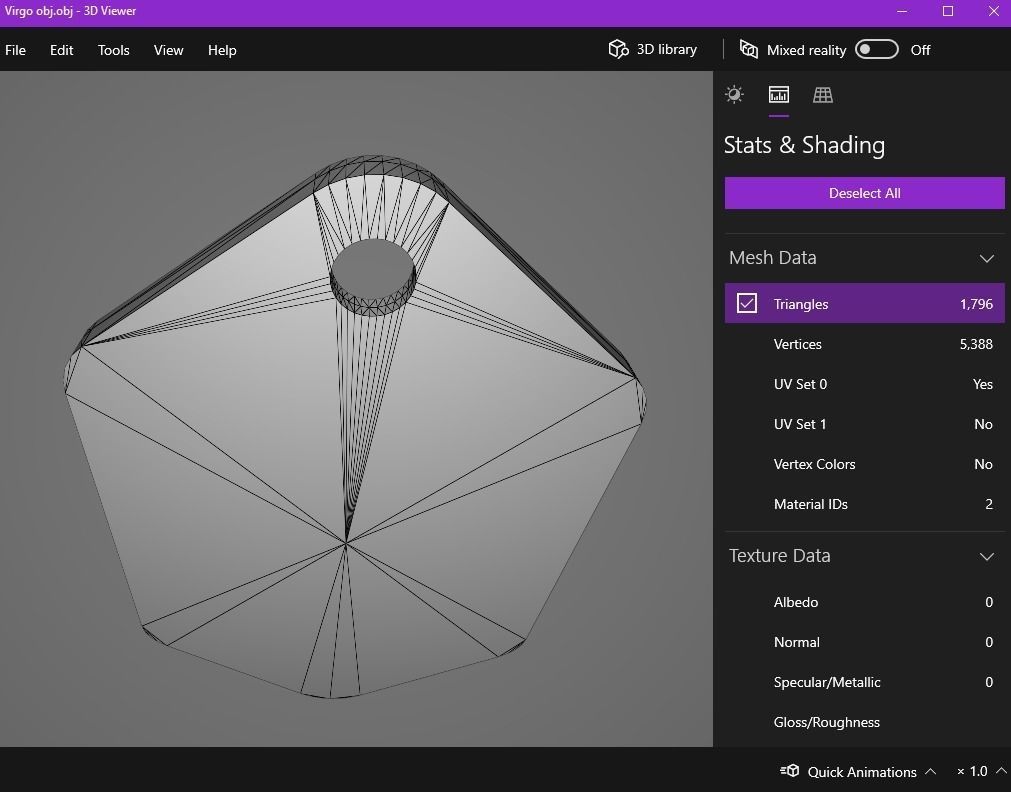Select the Specular/Metallic row
The height and width of the screenshot is (792, 1011).
[864, 682]
